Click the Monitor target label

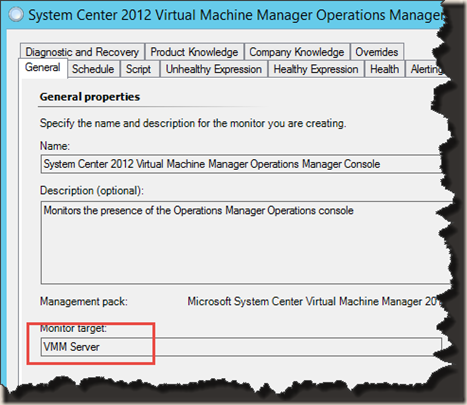(73, 329)
